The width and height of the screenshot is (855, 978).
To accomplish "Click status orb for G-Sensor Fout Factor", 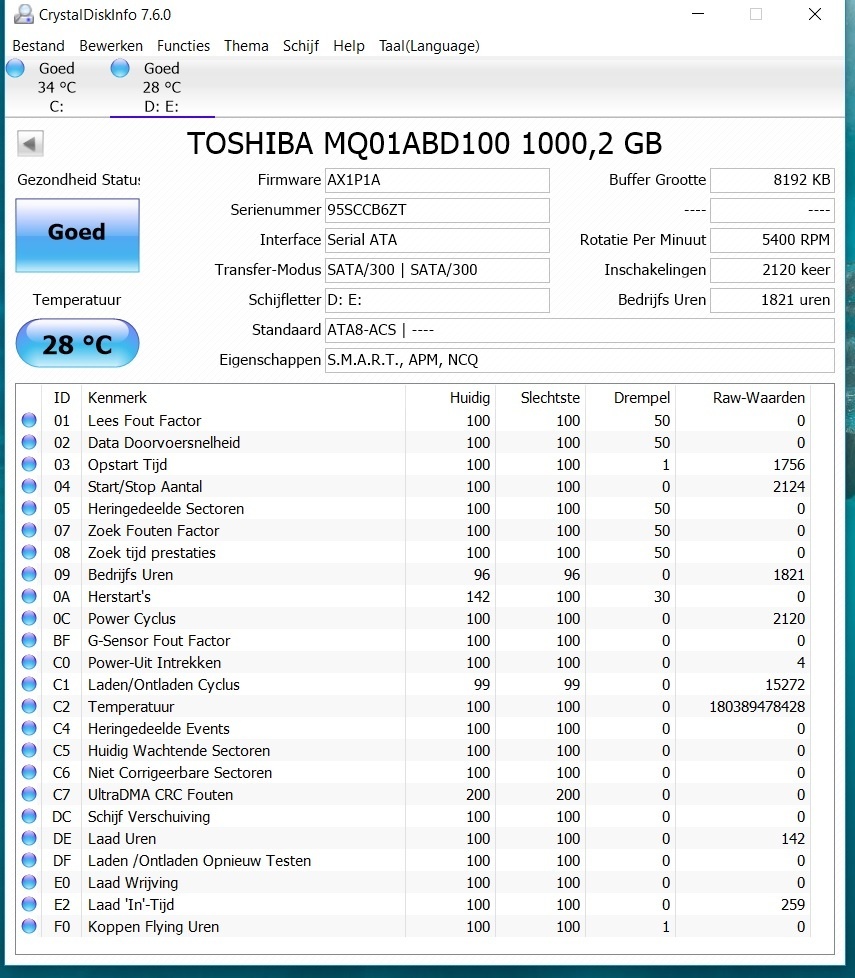I will [29, 641].
